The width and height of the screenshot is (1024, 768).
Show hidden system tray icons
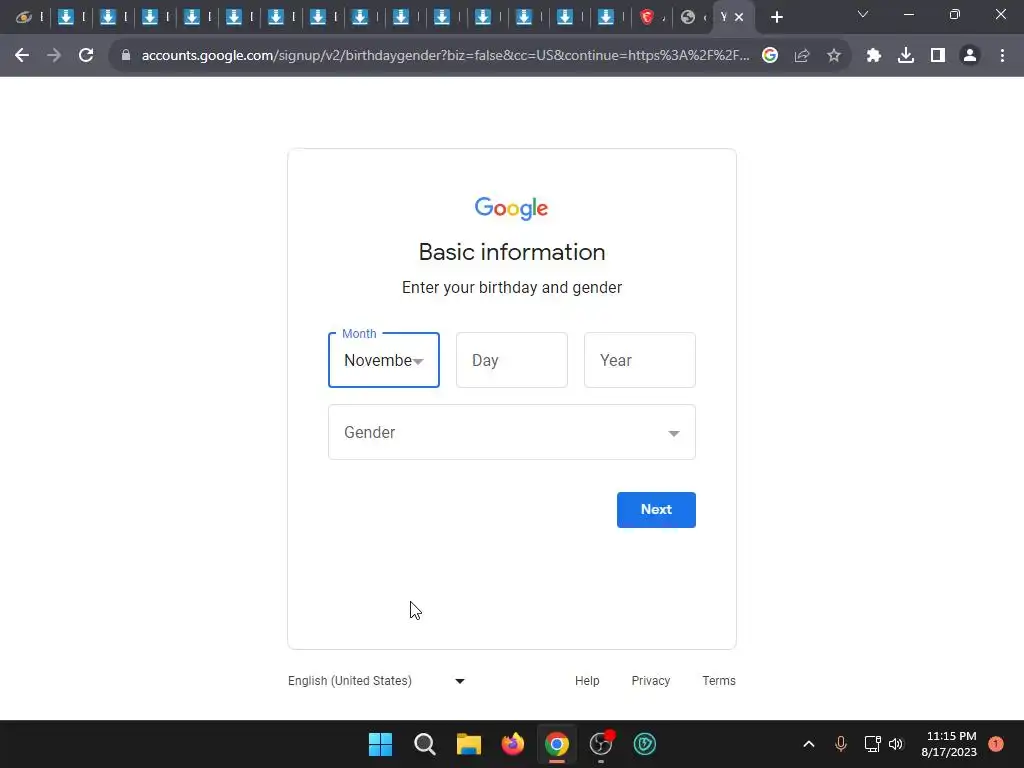pyautogui.click(x=808, y=744)
